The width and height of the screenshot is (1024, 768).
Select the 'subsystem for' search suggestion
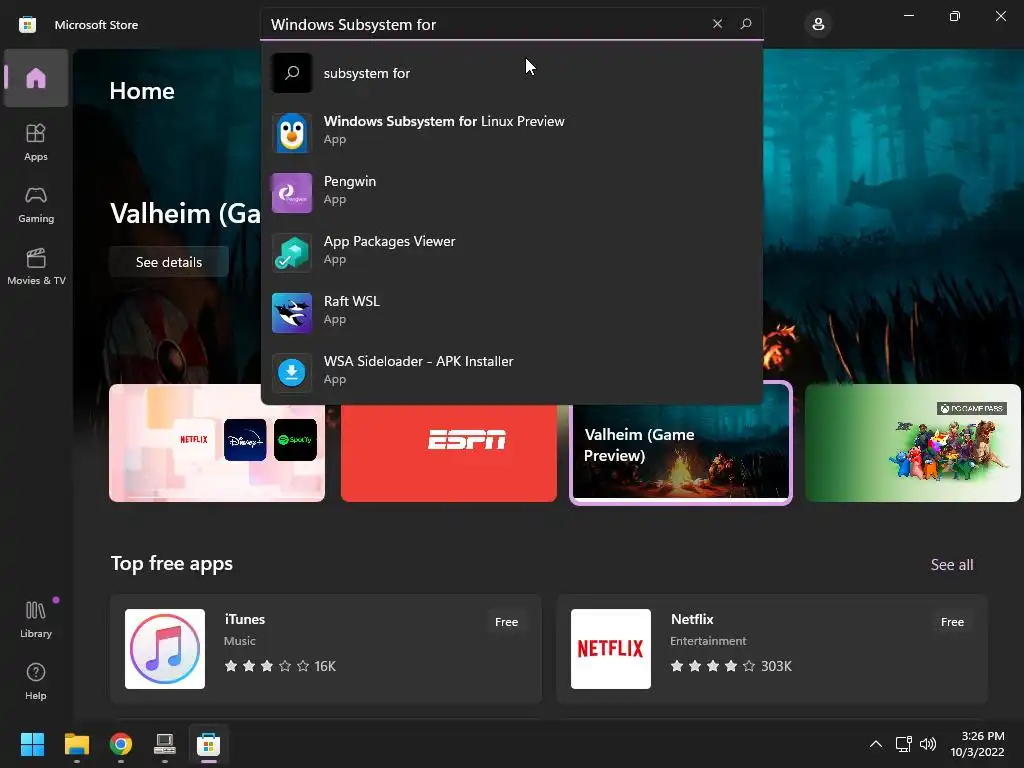click(x=511, y=73)
